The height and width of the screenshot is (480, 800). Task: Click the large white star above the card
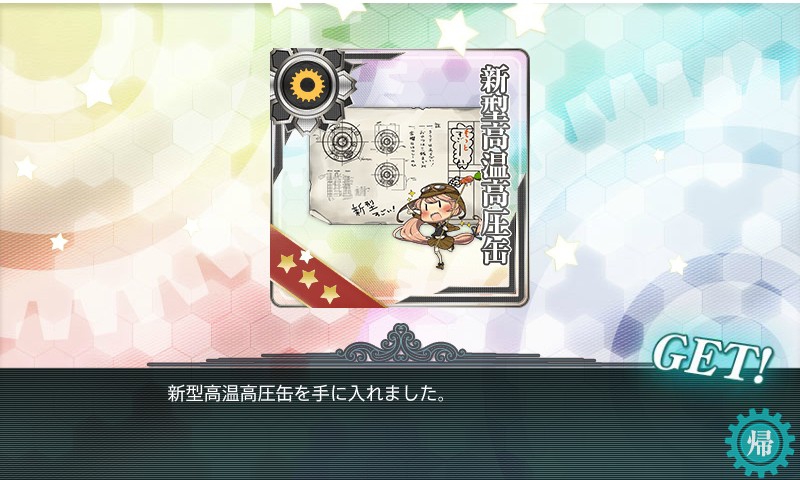(x=457, y=31)
